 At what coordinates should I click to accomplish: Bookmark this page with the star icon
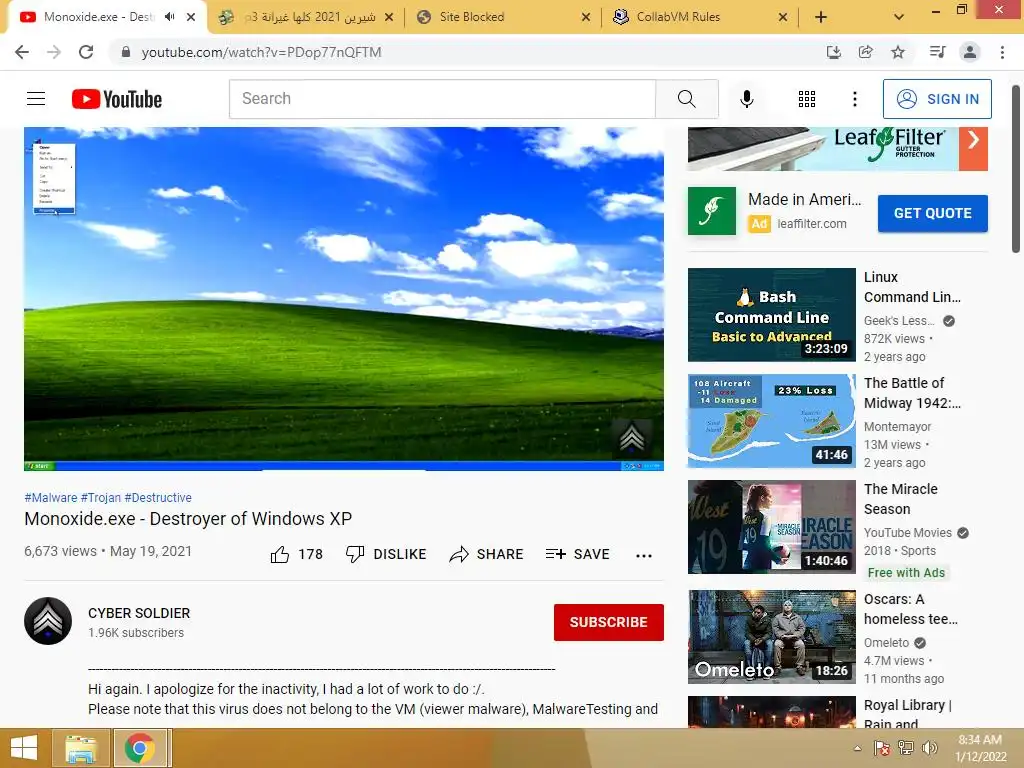click(898, 52)
